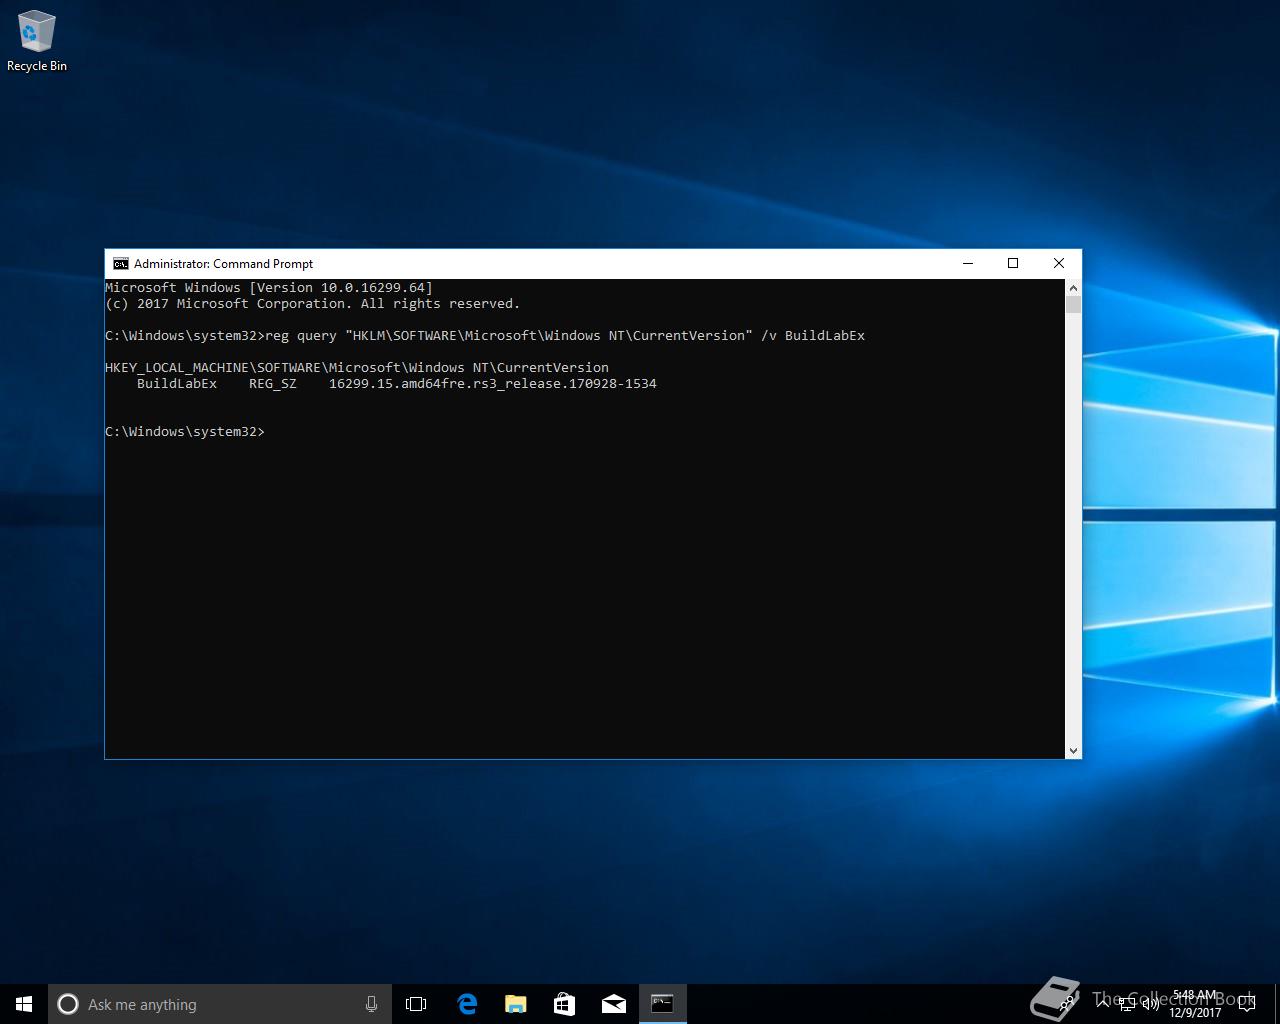This screenshot has height=1024, width=1280.
Task: Click 'Administrator: Command Prompt' title text
Action: [223, 264]
